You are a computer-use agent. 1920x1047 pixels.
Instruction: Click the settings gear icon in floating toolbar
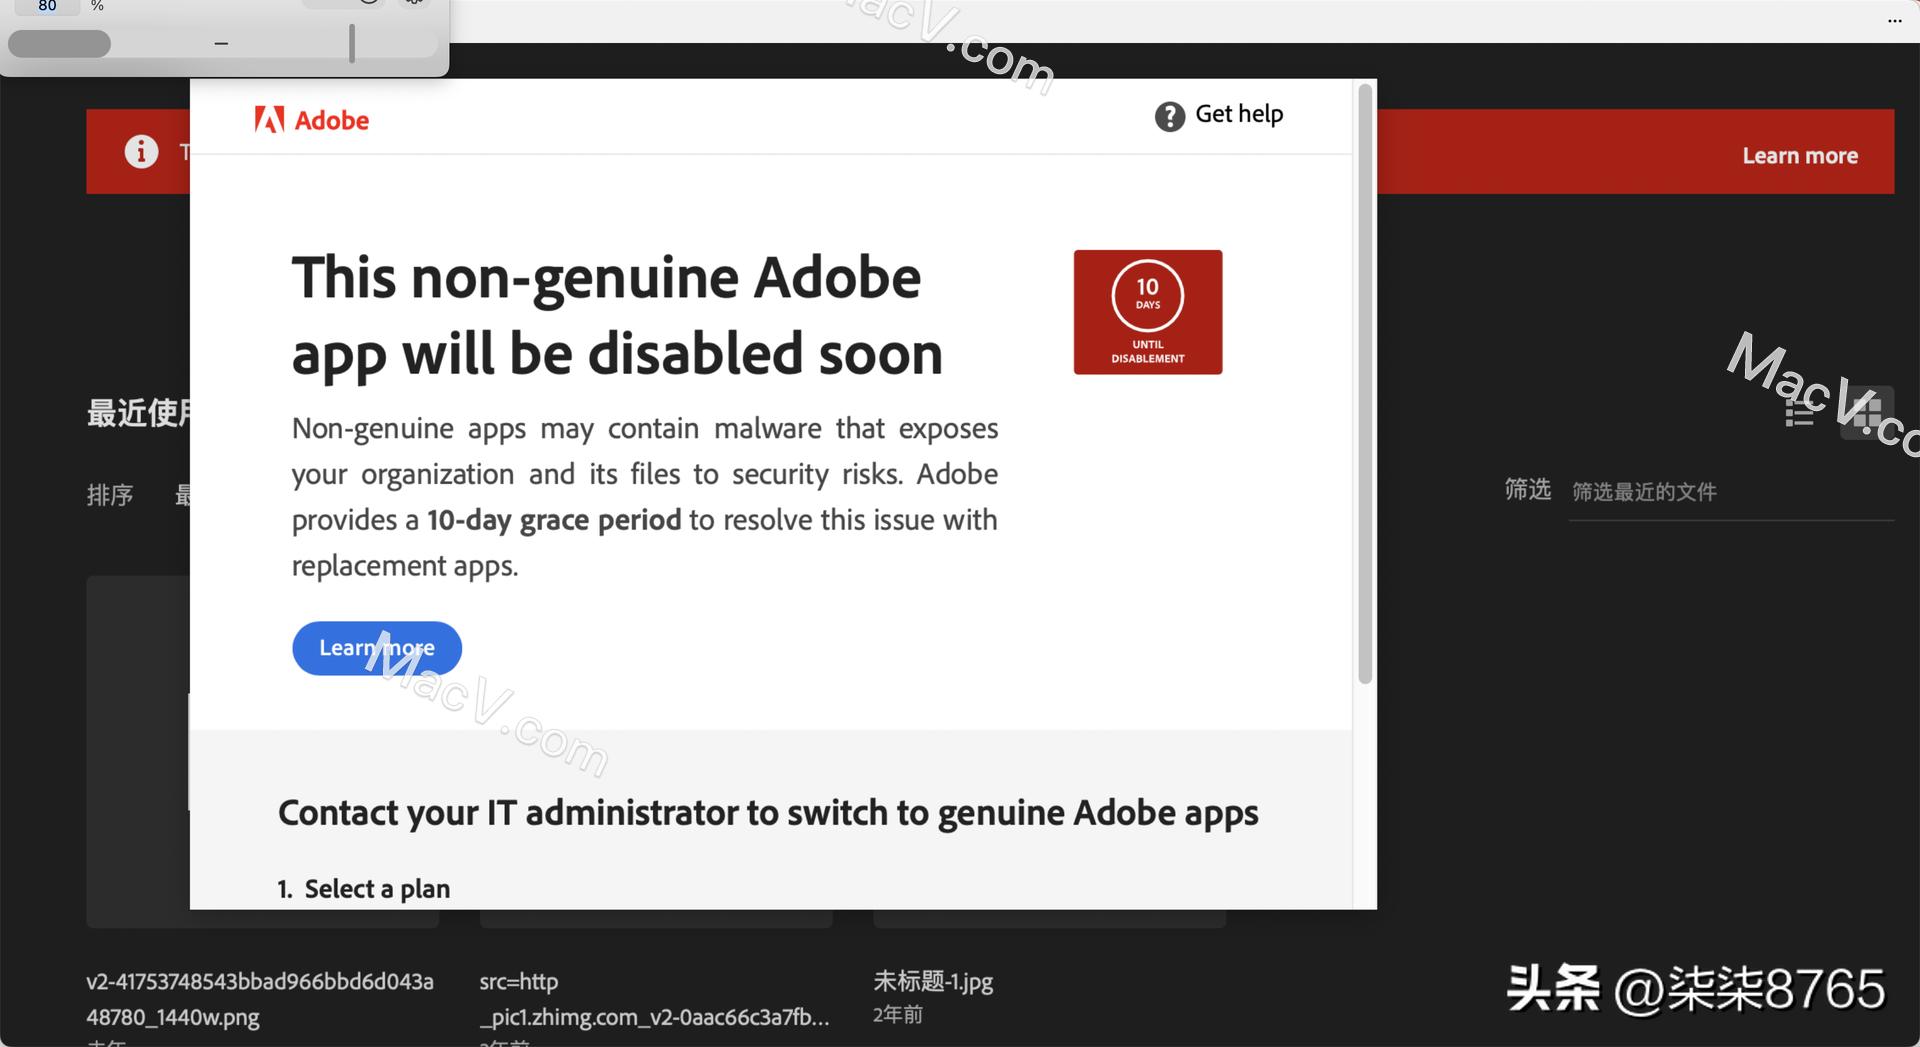coord(414,3)
